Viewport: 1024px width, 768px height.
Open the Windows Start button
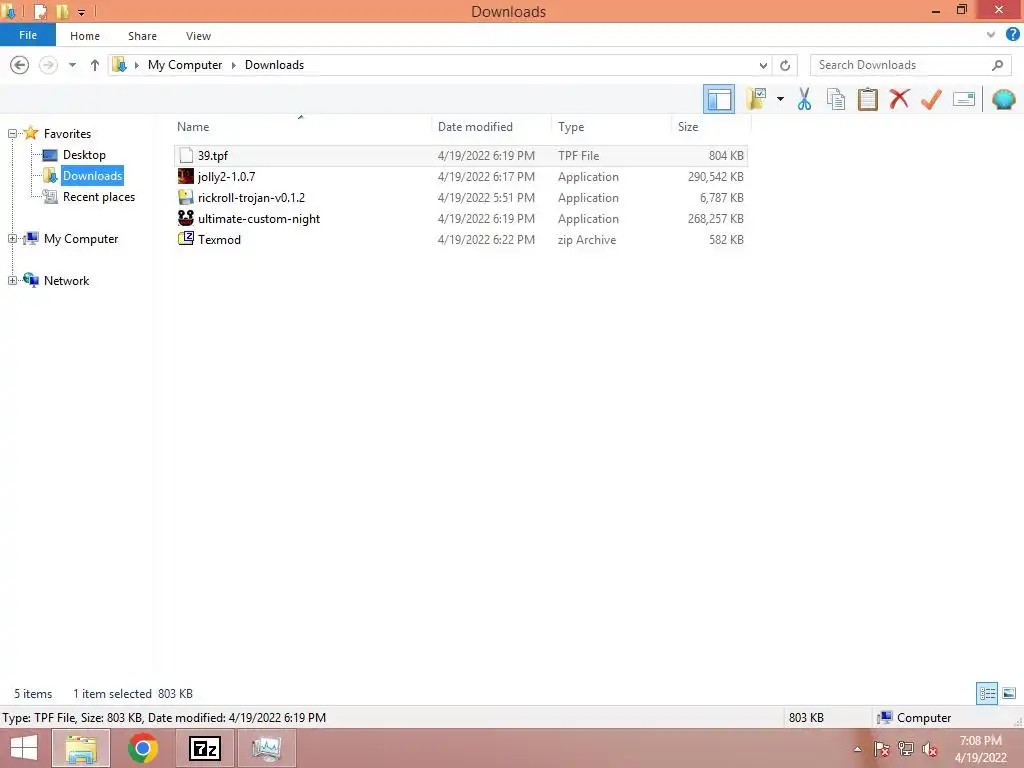pos(24,748)
